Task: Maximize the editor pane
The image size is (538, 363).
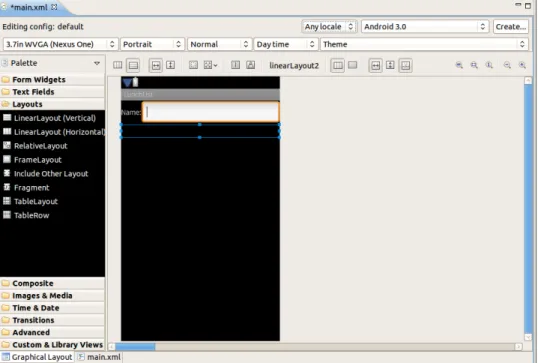Action: (x=528, y=5)
